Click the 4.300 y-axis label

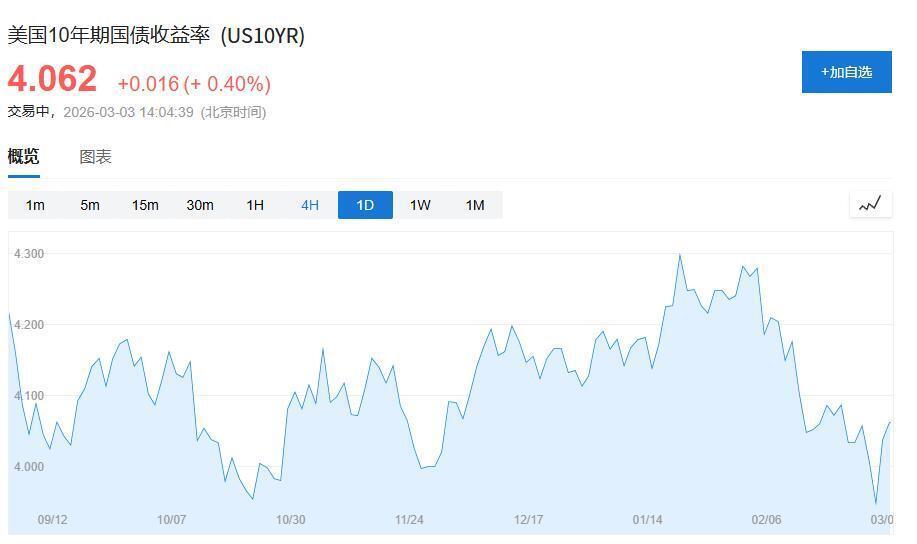[x=29, y=254]
